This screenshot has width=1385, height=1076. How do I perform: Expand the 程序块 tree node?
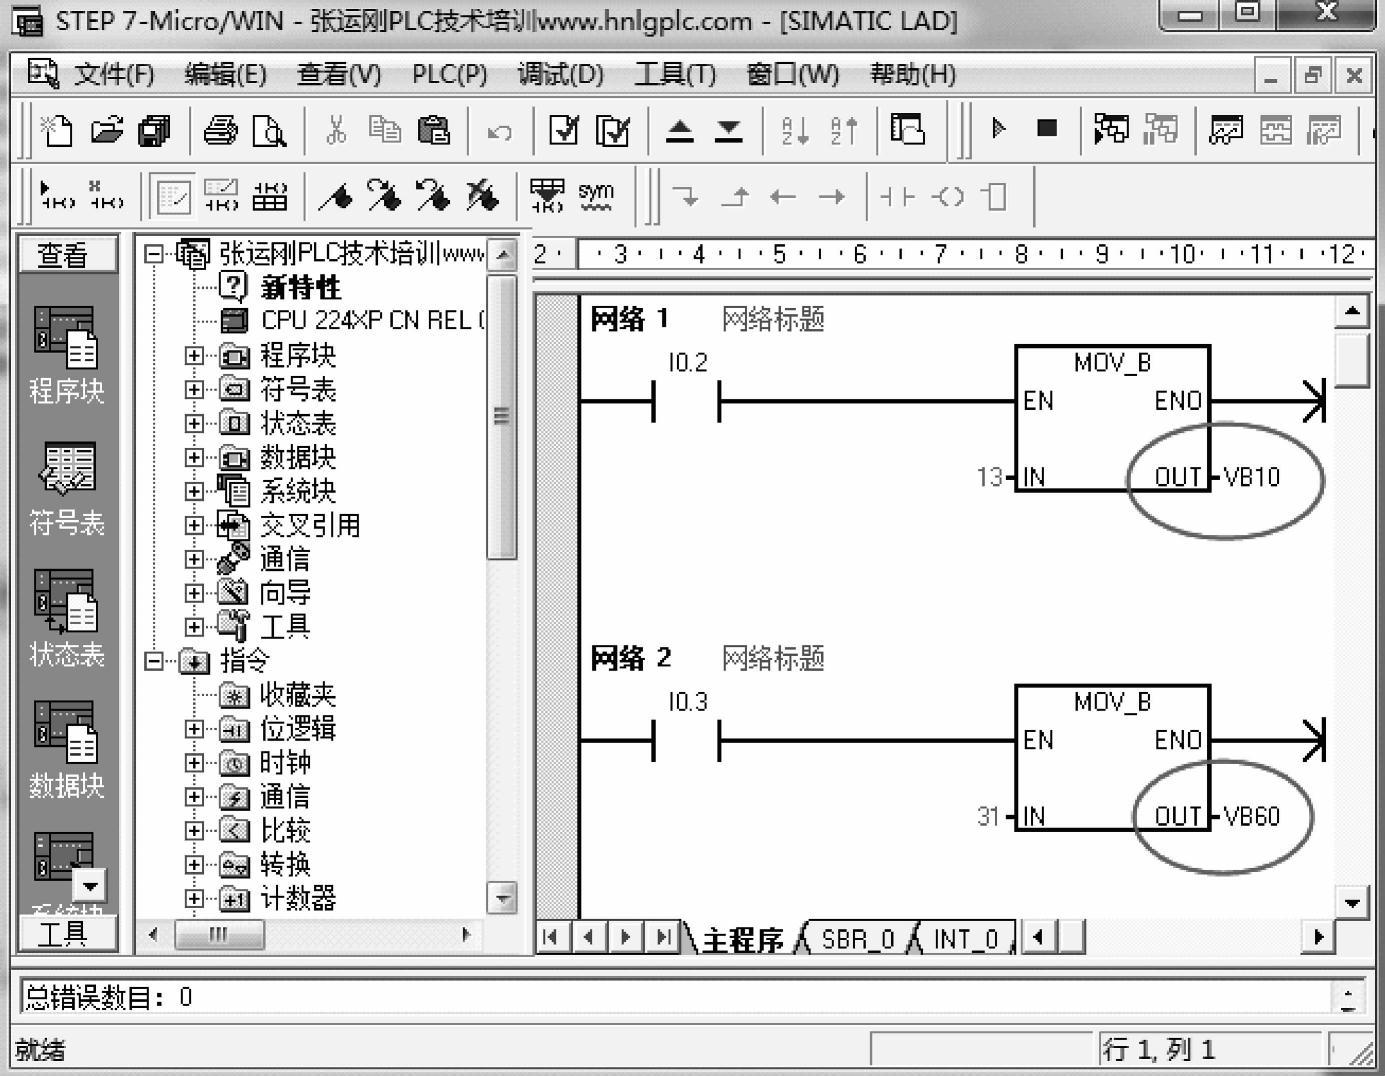[194, 355]
